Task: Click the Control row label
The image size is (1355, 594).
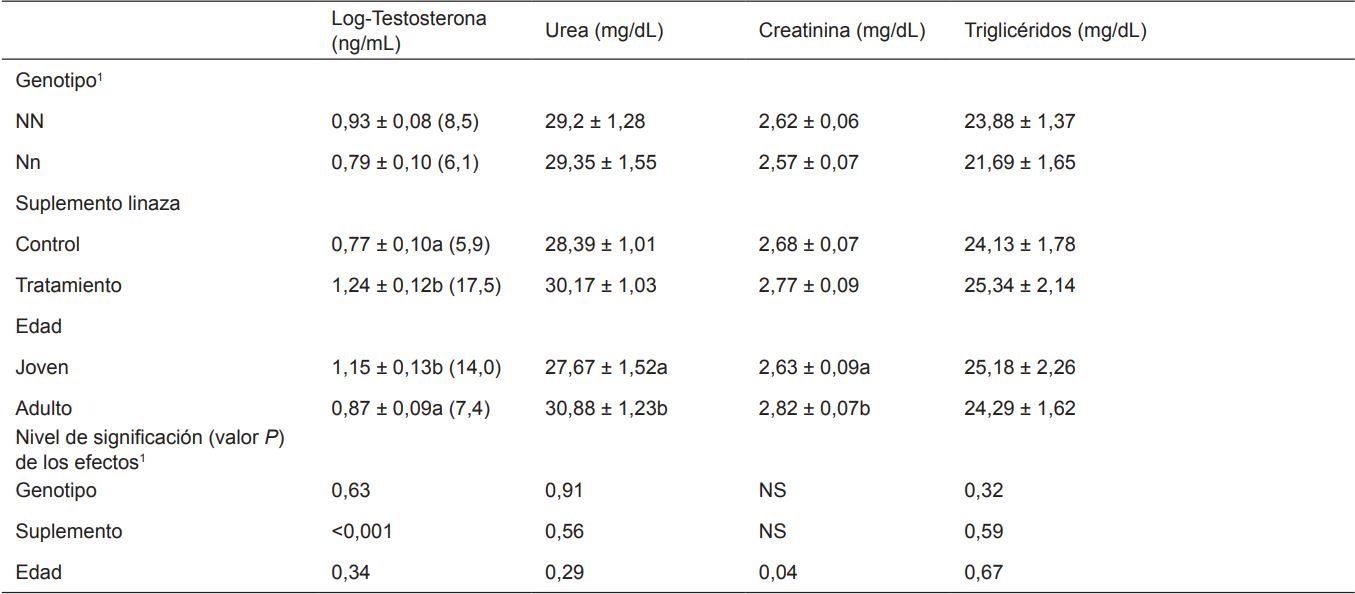Action: pos(47,244)
